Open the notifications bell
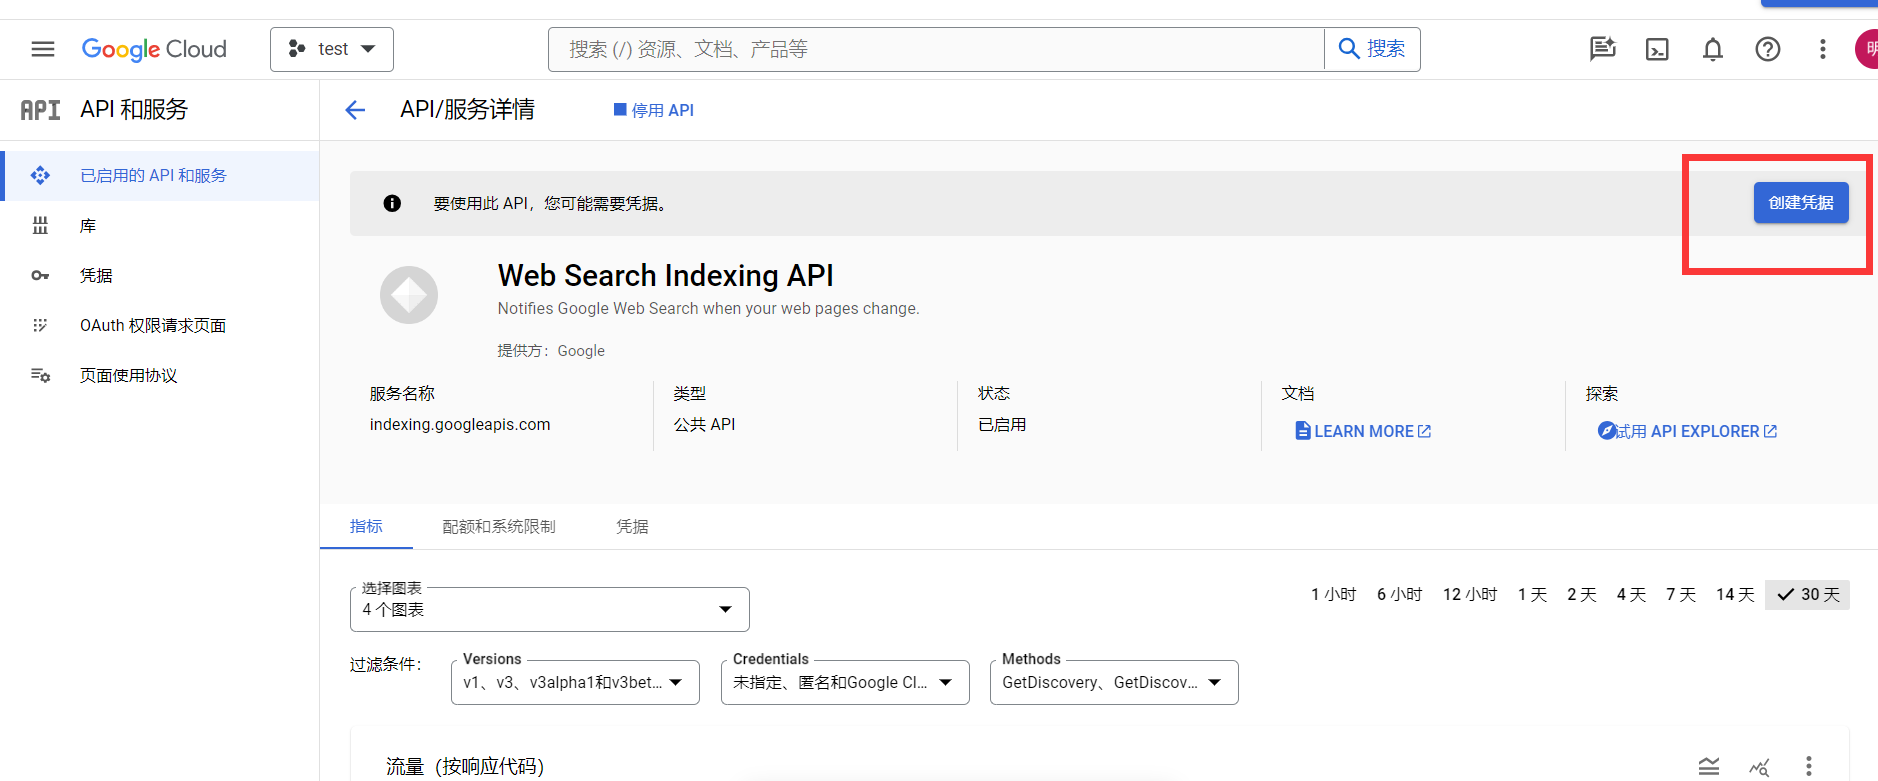 click(x=1713, y=49)
